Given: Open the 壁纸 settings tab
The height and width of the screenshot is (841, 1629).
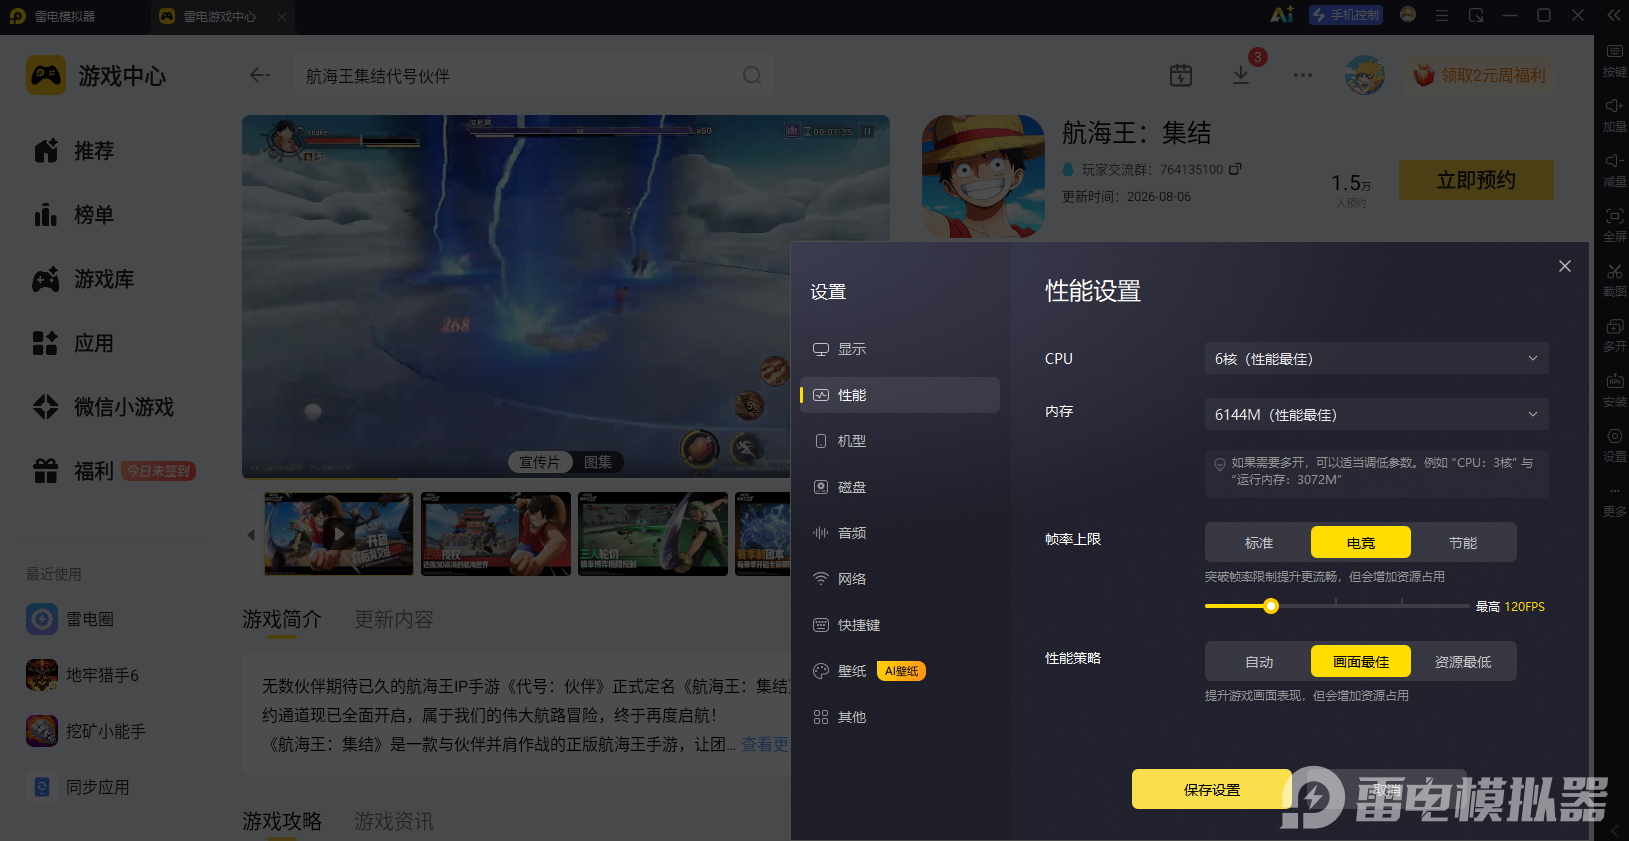Looking at the screenshot, I should tap(900, 671).
